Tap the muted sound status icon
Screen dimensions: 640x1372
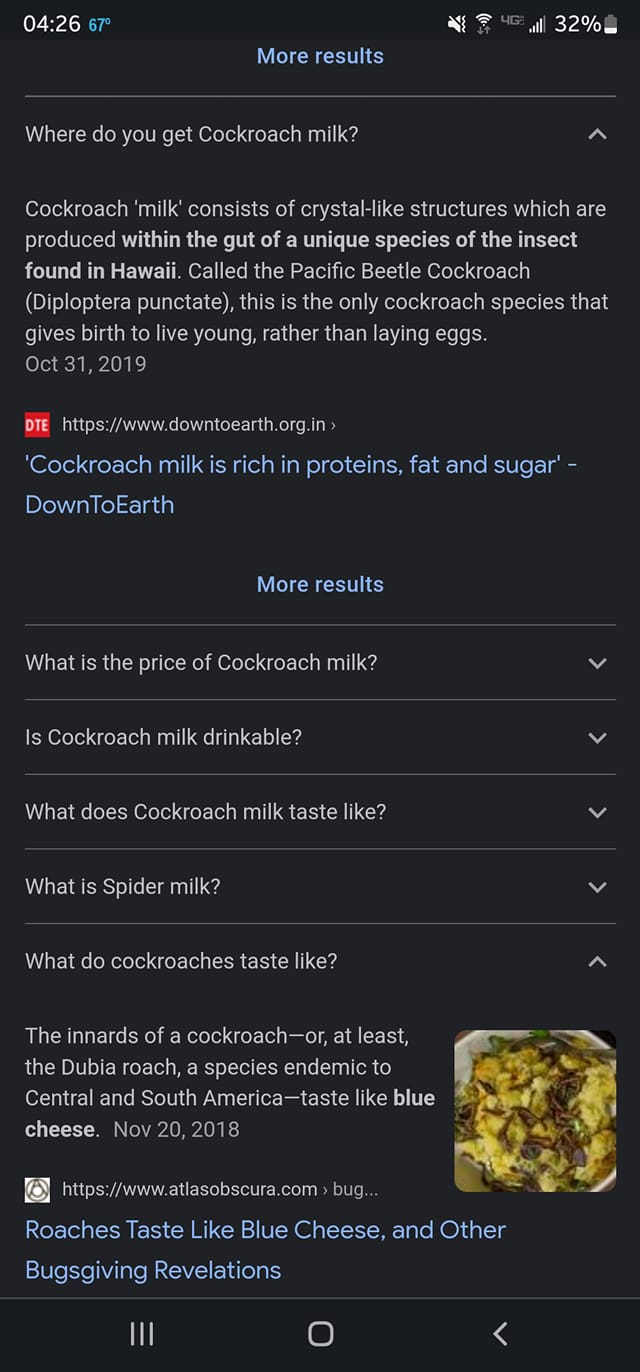(456, 24)
